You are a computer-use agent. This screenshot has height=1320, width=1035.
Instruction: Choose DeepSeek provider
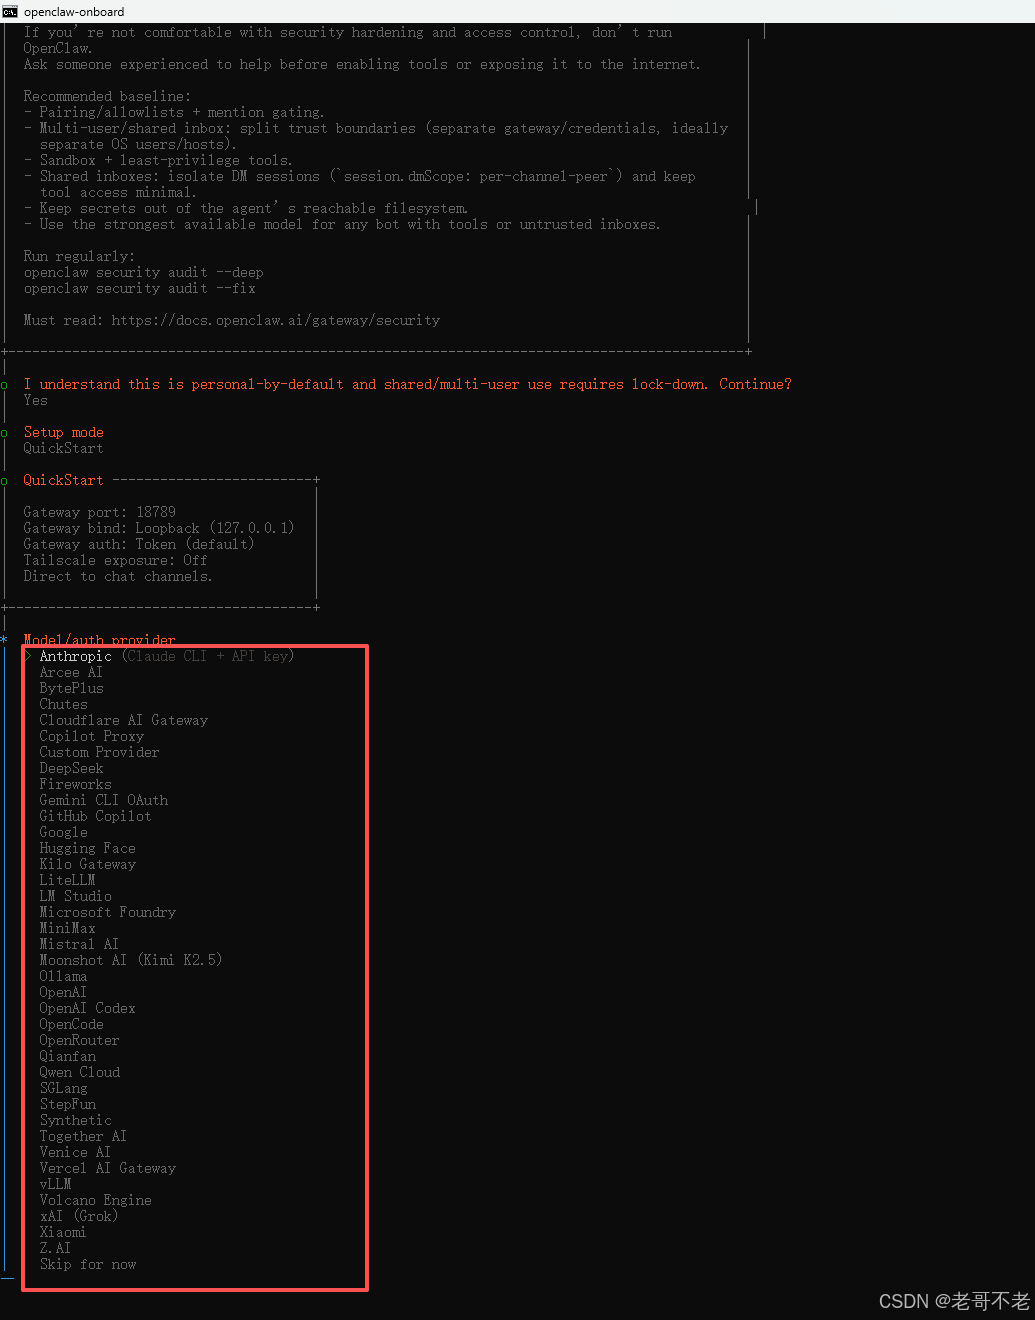(71, 768)
